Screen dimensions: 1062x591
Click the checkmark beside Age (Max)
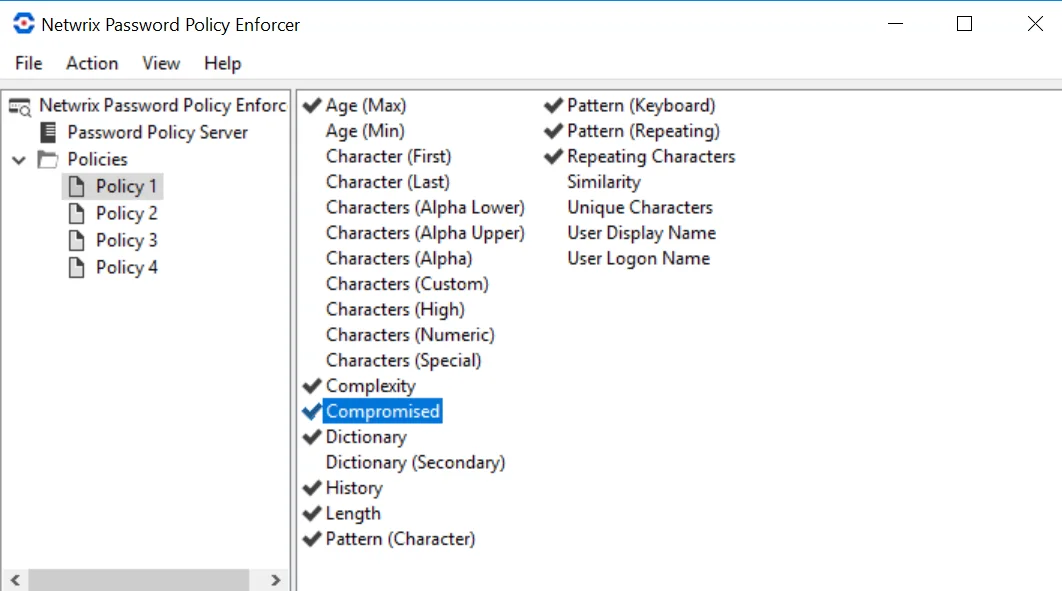(x=312, y=106)
